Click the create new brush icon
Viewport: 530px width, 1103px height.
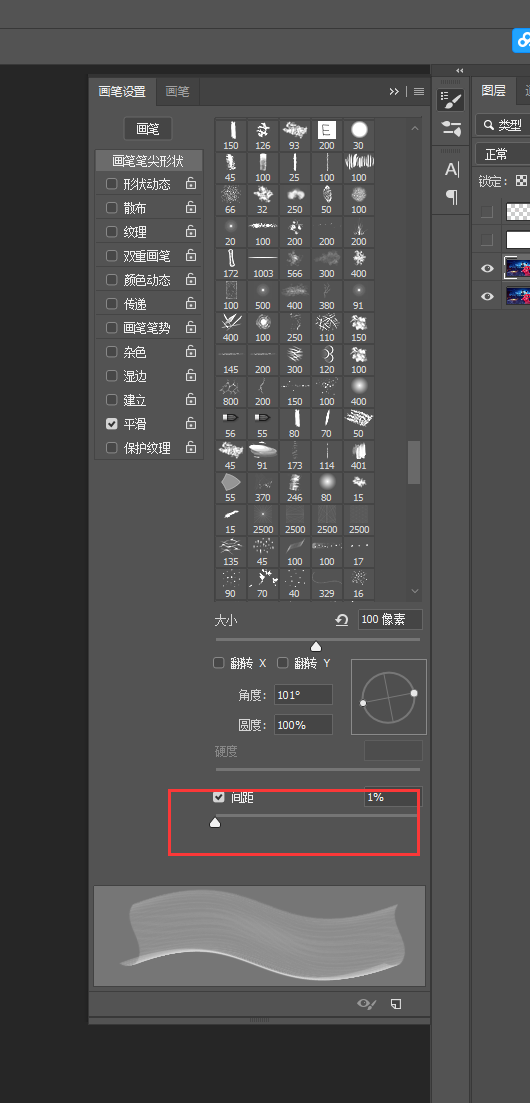[x=396, y=1004]
